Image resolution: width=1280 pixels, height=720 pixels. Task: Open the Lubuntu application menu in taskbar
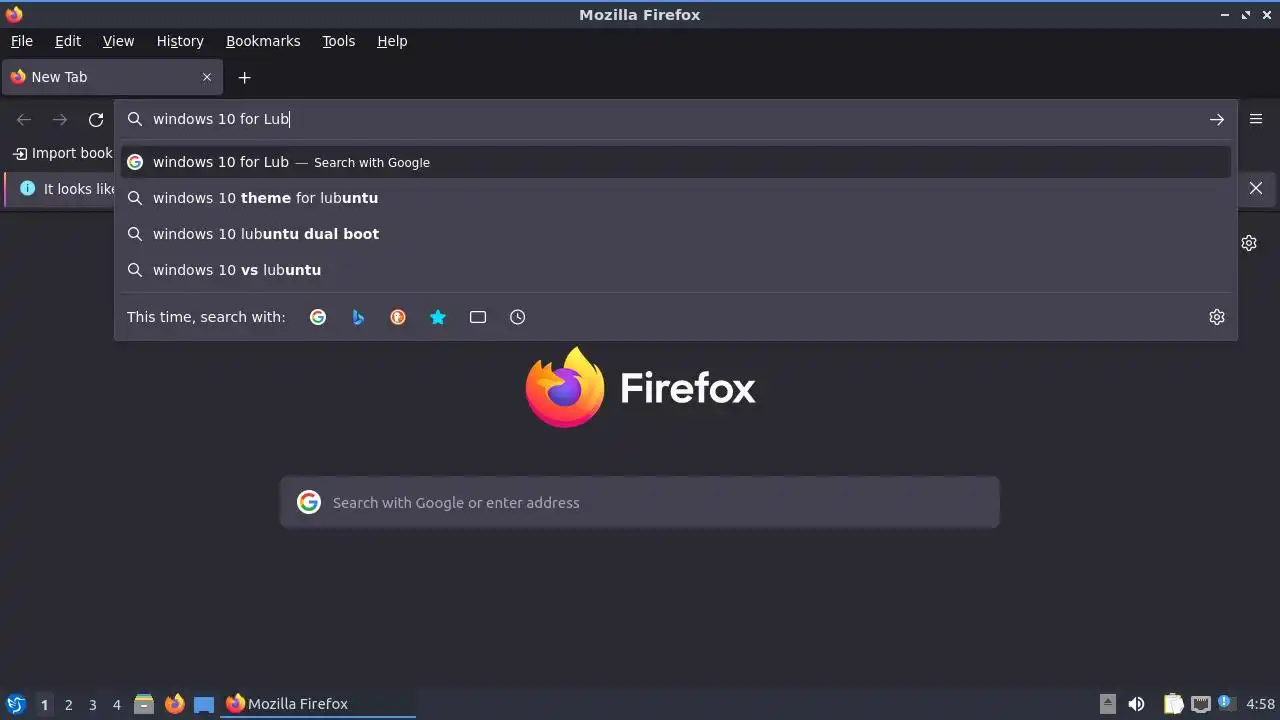(15, 704)
